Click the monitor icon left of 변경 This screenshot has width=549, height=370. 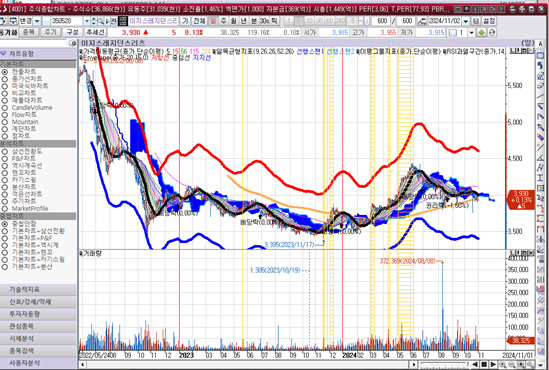pyautogui.click(x=13, y=21)
